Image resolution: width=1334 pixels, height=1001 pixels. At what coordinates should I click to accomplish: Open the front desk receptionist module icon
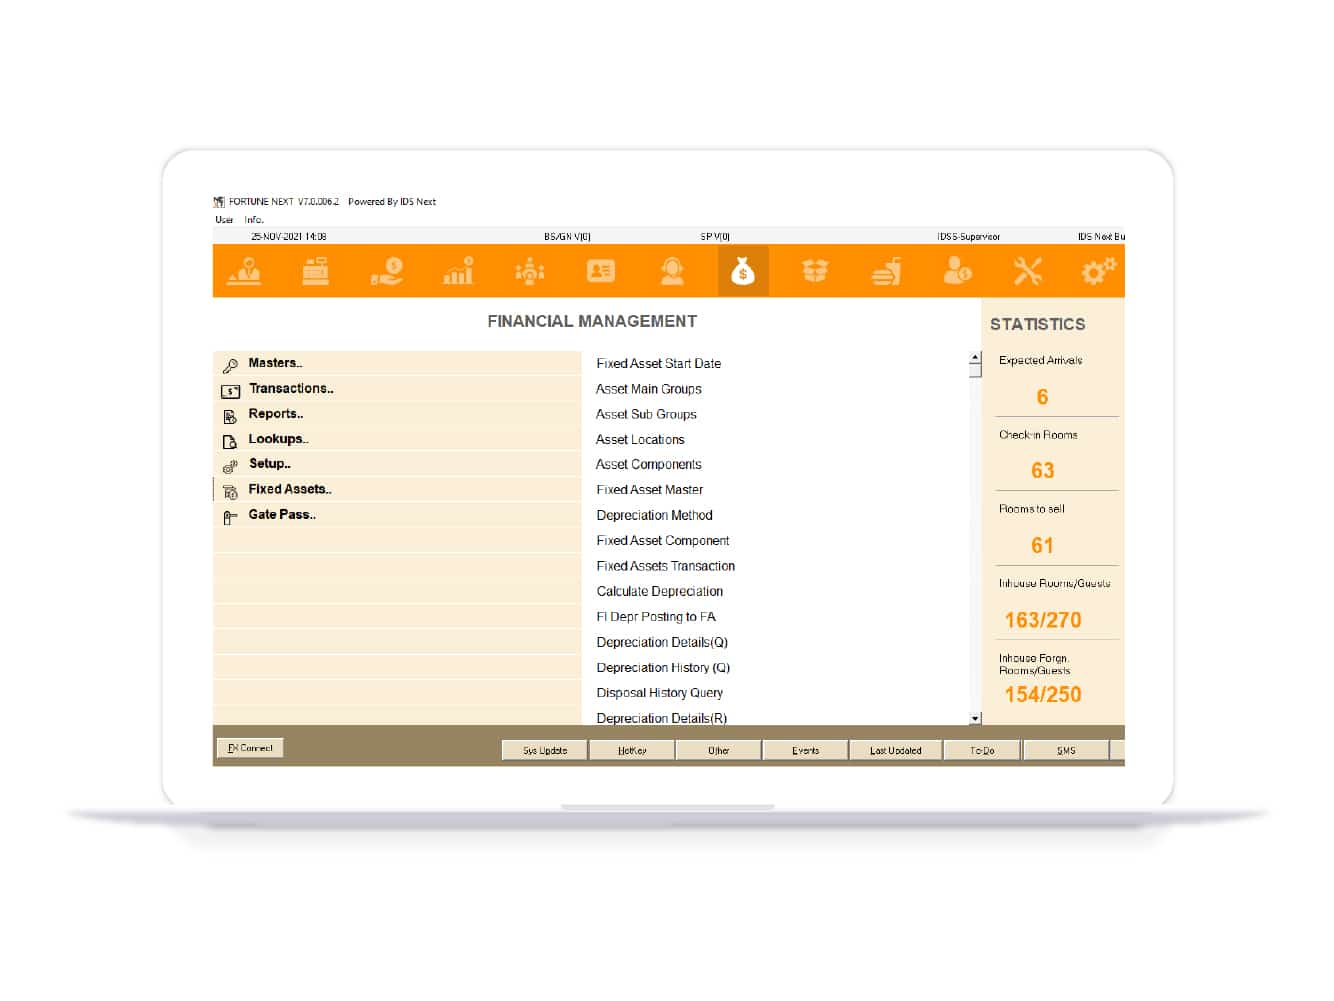(244, 271)
